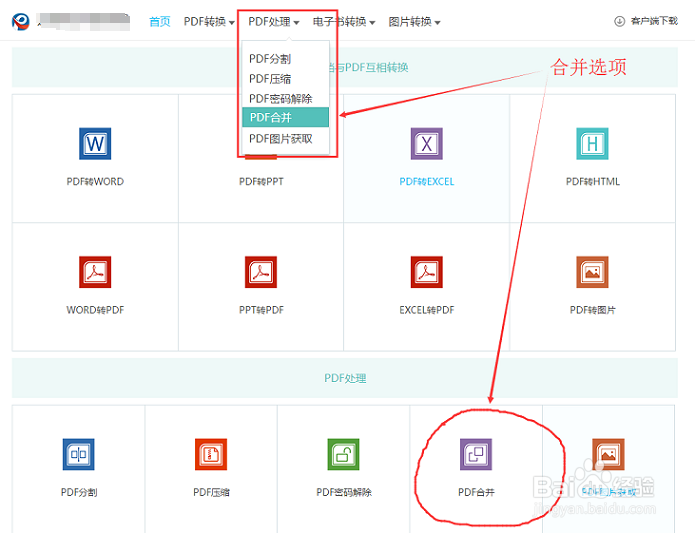Click the PPT转PDF label
This screenshot has width=695, height=533.
pos(261,310)
